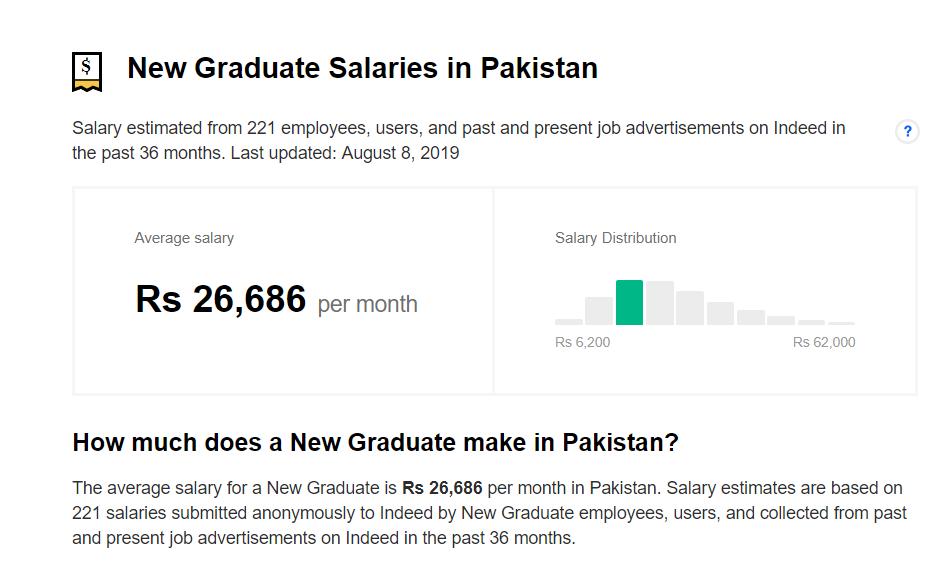Open the Indeed link in the top description

[x=800, y=128]
